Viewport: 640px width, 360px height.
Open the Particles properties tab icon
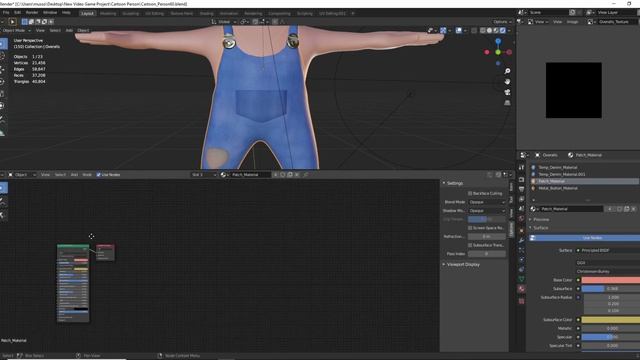tap(522, 250)
